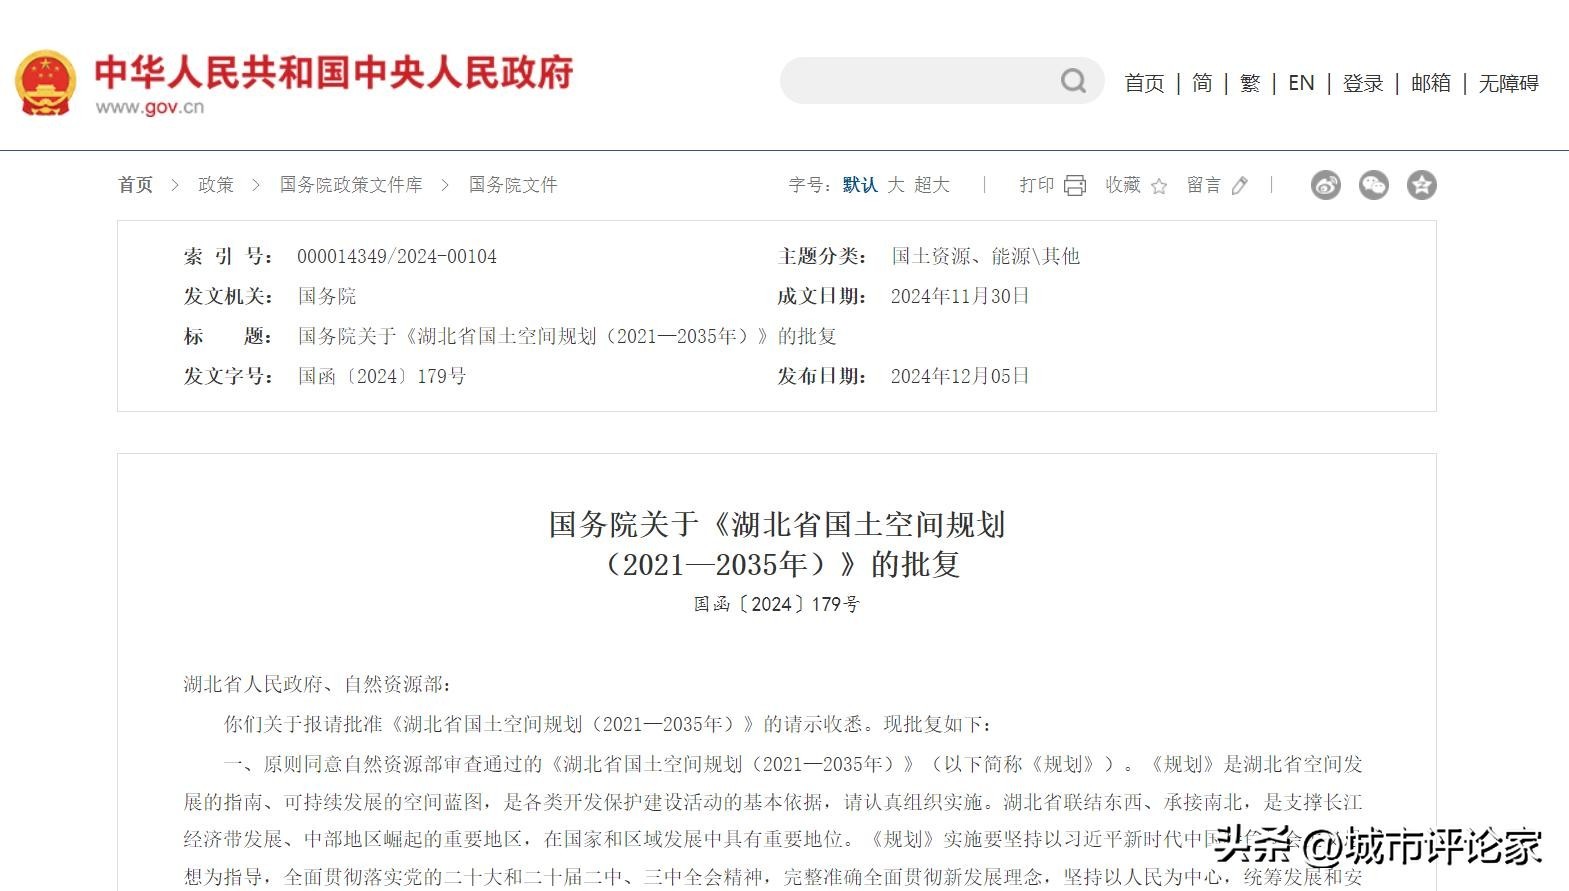
Task: Go to 政策 breadcrumb link
Action: tap(216, 185)
